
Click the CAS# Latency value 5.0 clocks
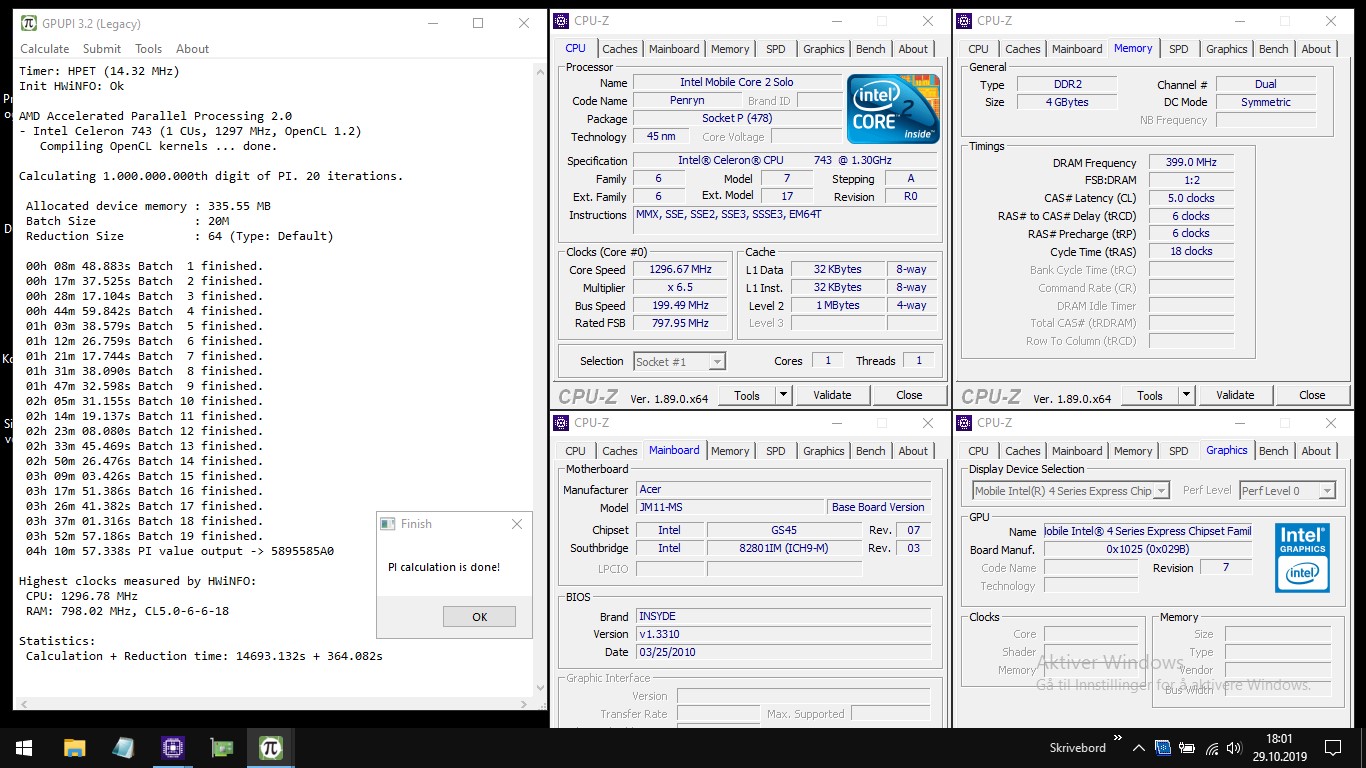coord(1191,198)
